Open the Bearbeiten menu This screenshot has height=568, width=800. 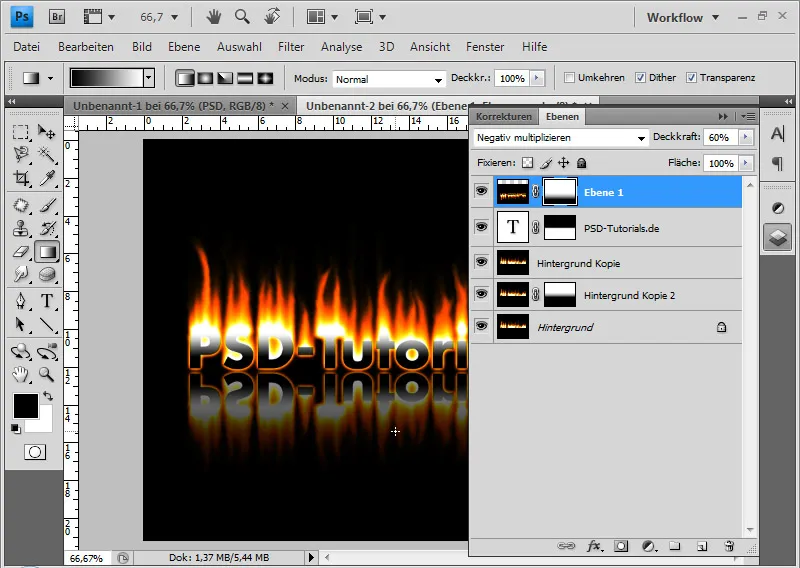point(86,46)
